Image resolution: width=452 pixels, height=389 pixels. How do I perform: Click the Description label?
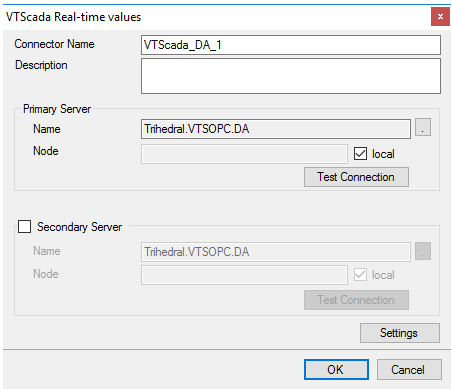click(x=41, y=65)
